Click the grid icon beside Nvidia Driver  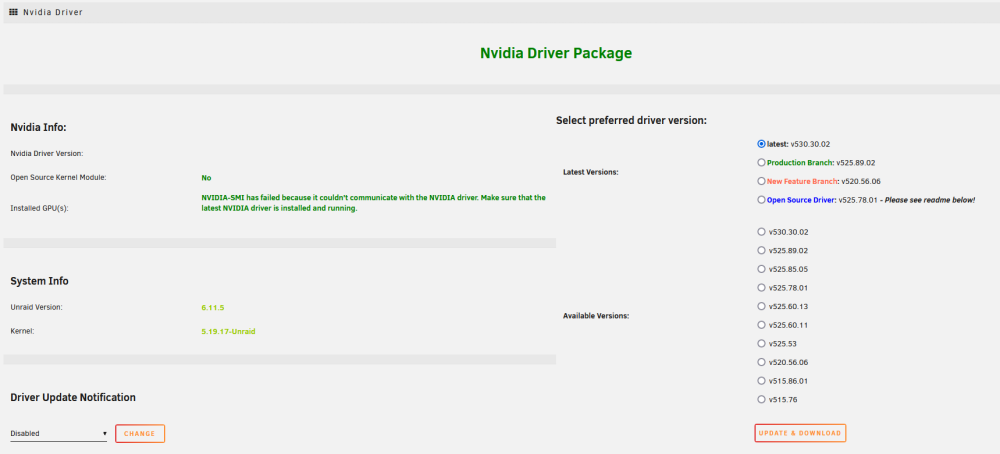[13, 11]
